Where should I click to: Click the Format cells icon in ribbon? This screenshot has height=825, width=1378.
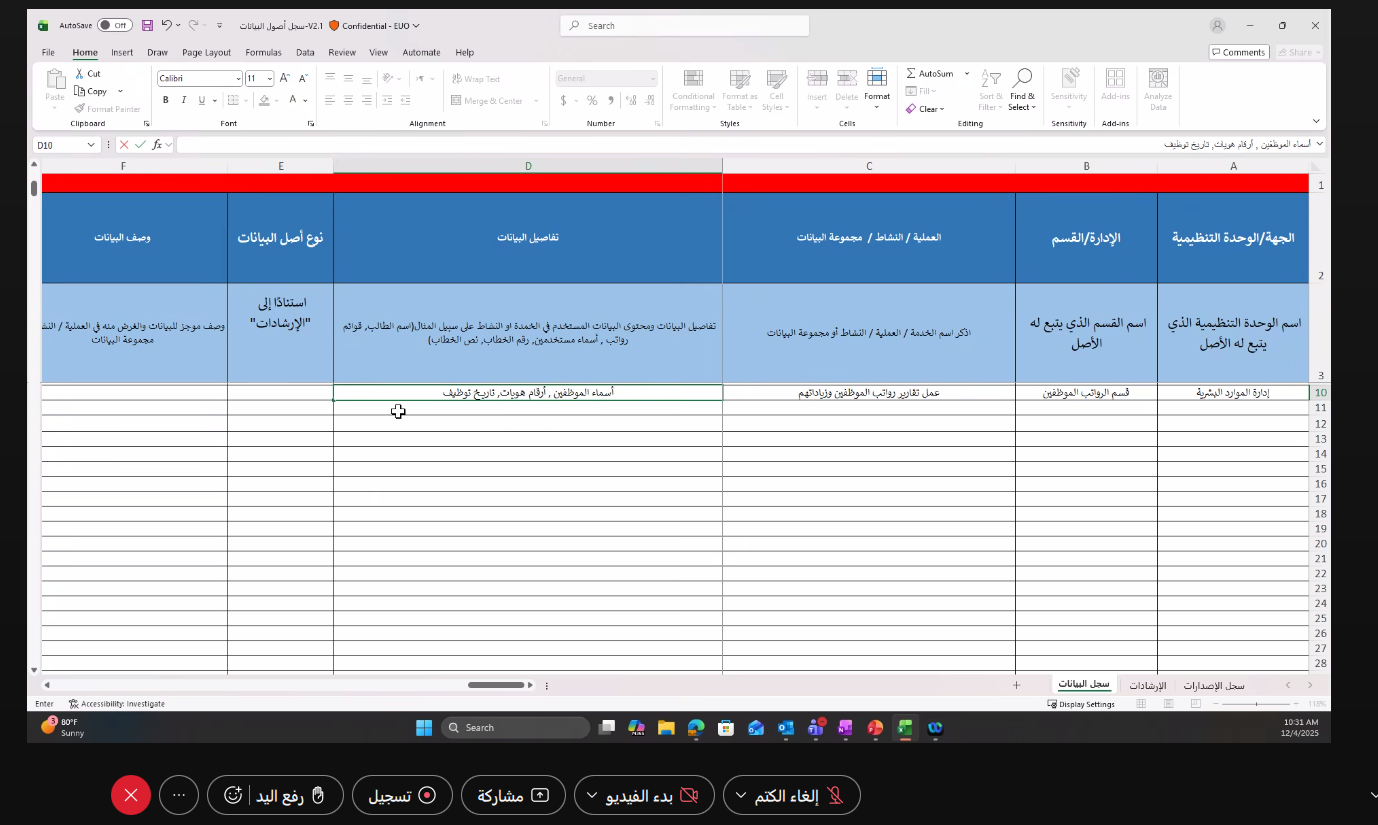point(877,79)
